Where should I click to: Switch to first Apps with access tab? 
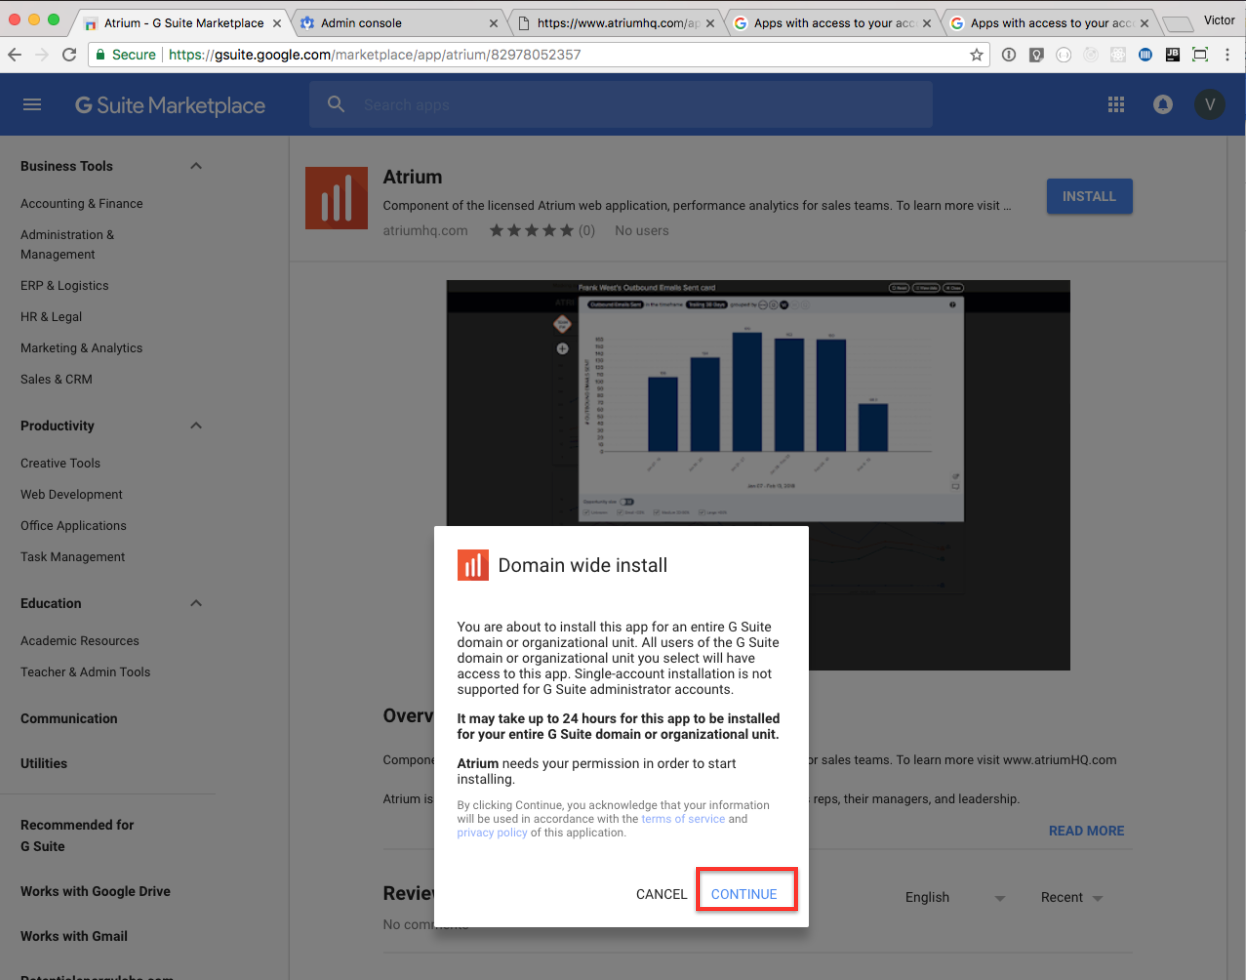point(832,23)
